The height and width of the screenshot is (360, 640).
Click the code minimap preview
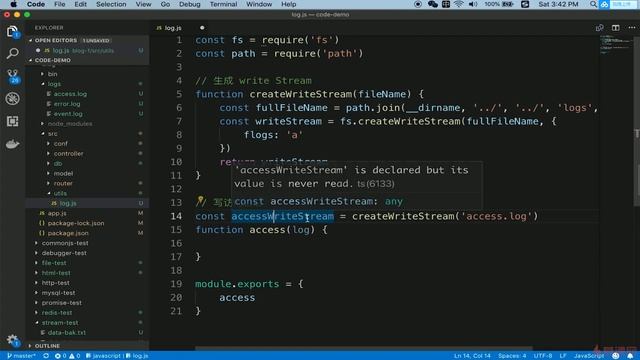click(616, 44)
